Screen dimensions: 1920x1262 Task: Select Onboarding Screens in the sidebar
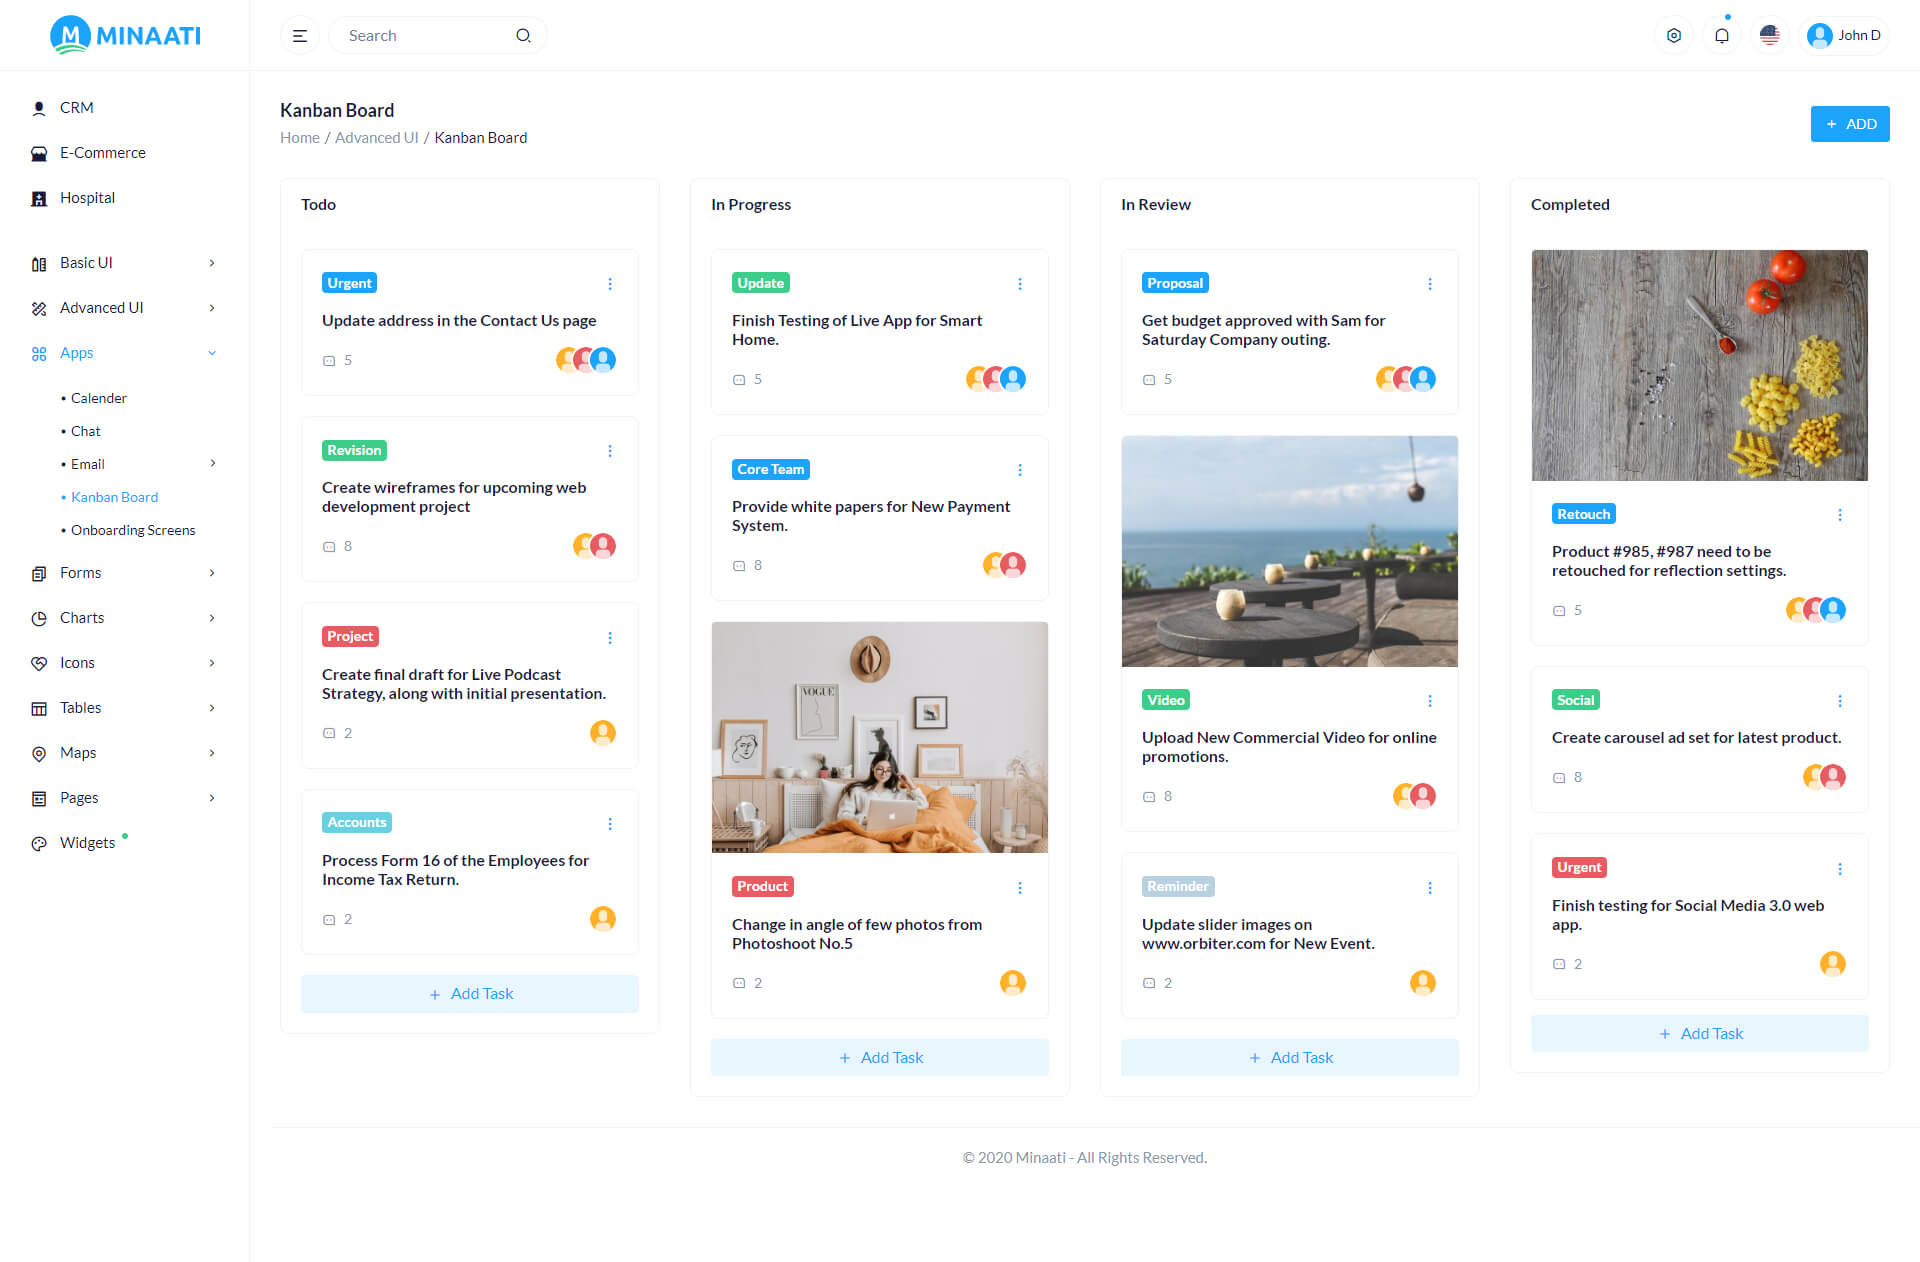click(134, 530)
